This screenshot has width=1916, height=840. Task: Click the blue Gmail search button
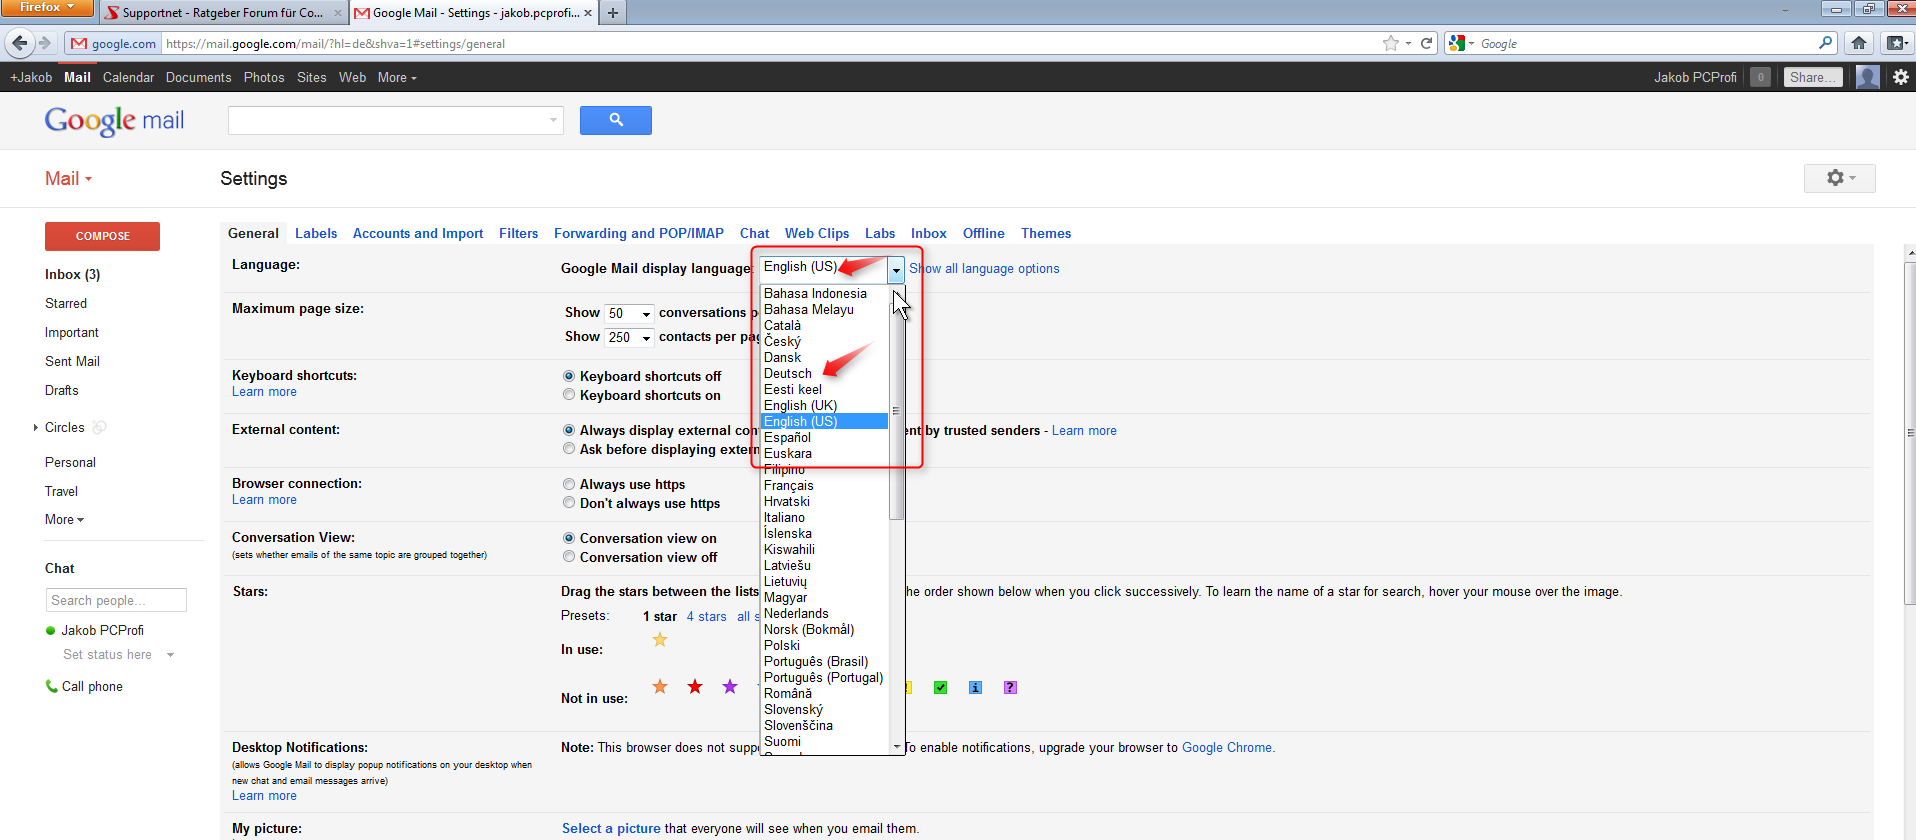(x=616, y=120)
